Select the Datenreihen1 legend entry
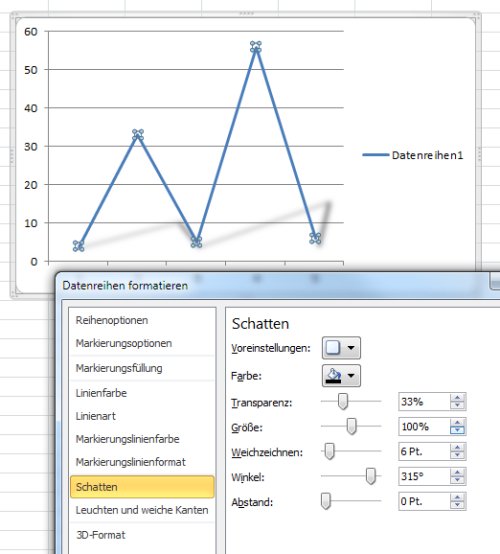This screenshot has width=500, height=554. click(x=413, y=155)
